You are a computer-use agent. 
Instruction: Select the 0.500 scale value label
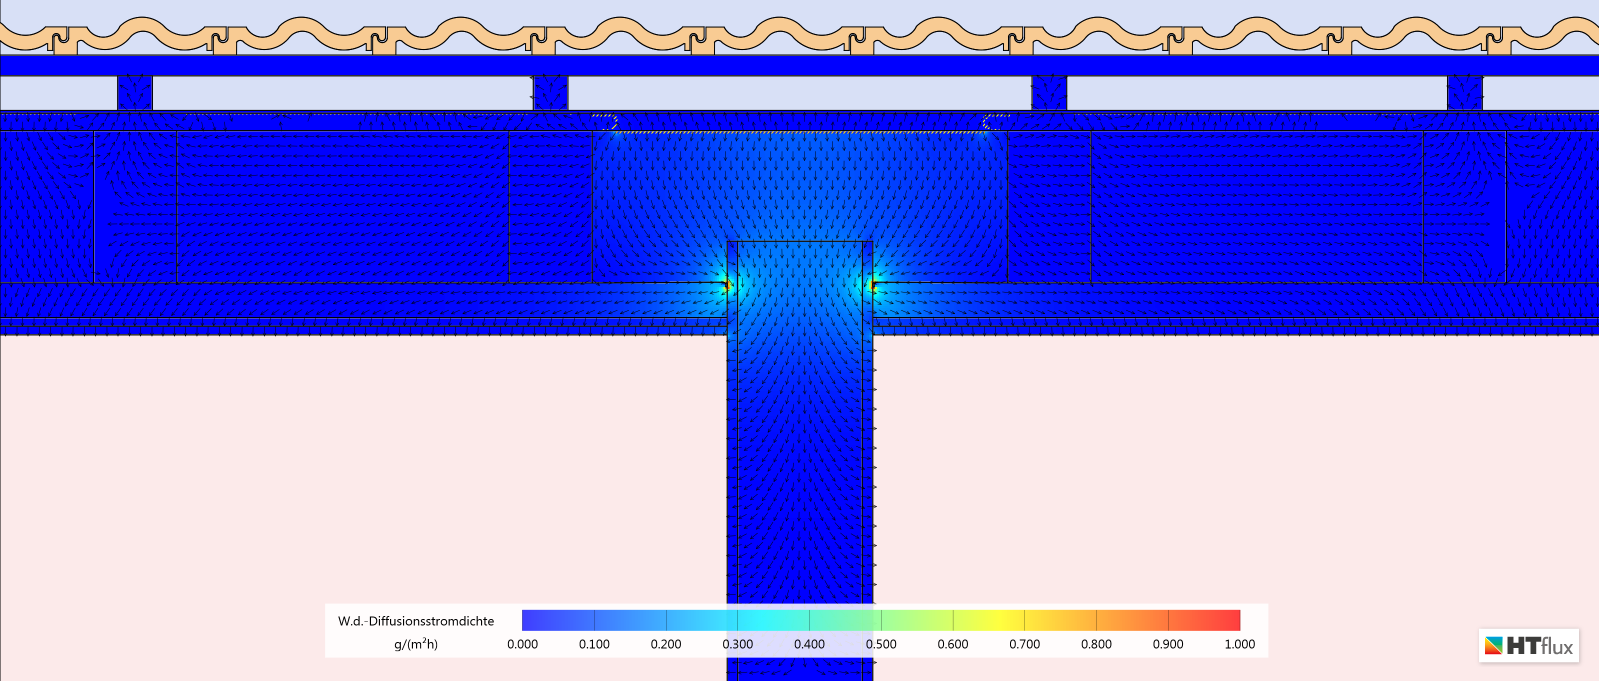coord(881,644)
